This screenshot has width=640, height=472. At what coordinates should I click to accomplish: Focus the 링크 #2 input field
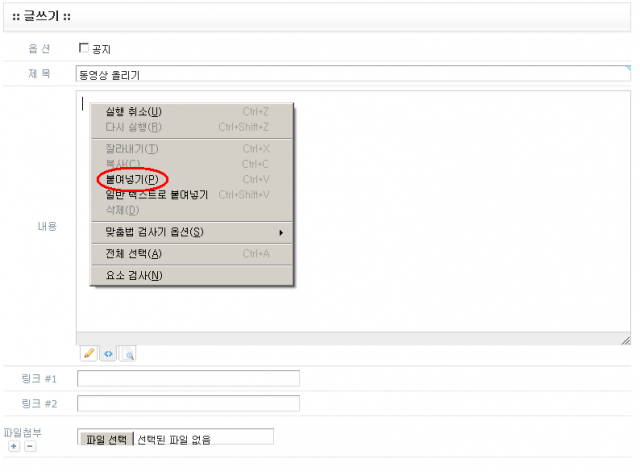click(x=188, y=403)
